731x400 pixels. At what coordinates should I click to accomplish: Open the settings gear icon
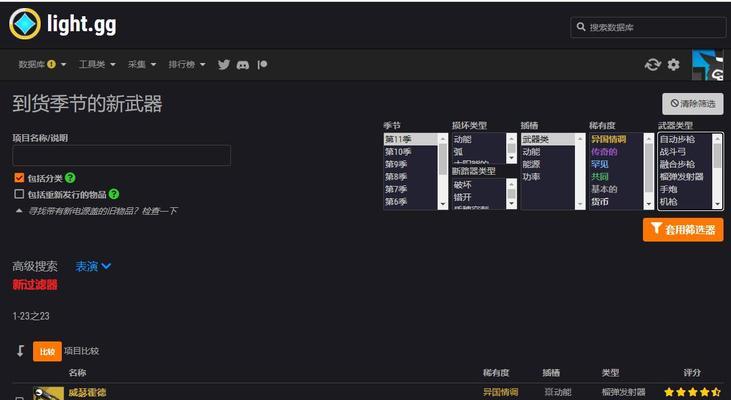pyautogui.click(x=673, y=64)
